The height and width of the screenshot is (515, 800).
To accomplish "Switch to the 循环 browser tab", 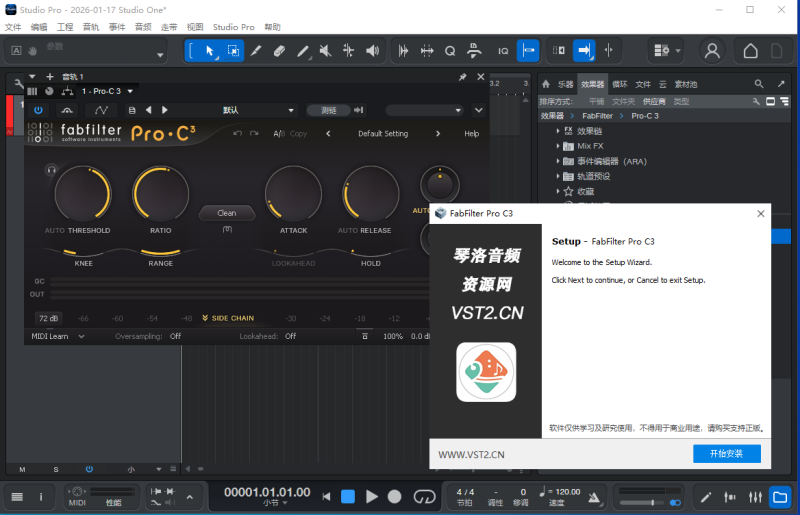I will [x=619, y=84].
